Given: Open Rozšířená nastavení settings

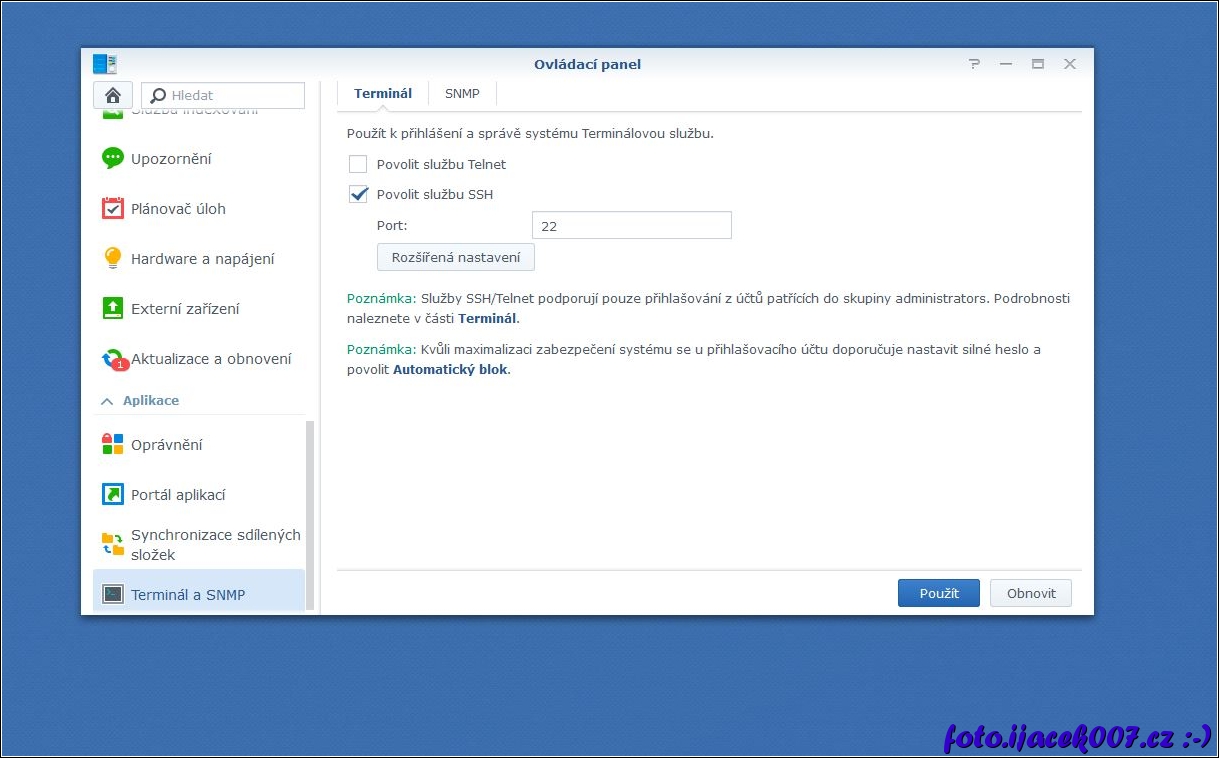Looking at the screenshot, I should pyautogui.click(x=456, y=258).
